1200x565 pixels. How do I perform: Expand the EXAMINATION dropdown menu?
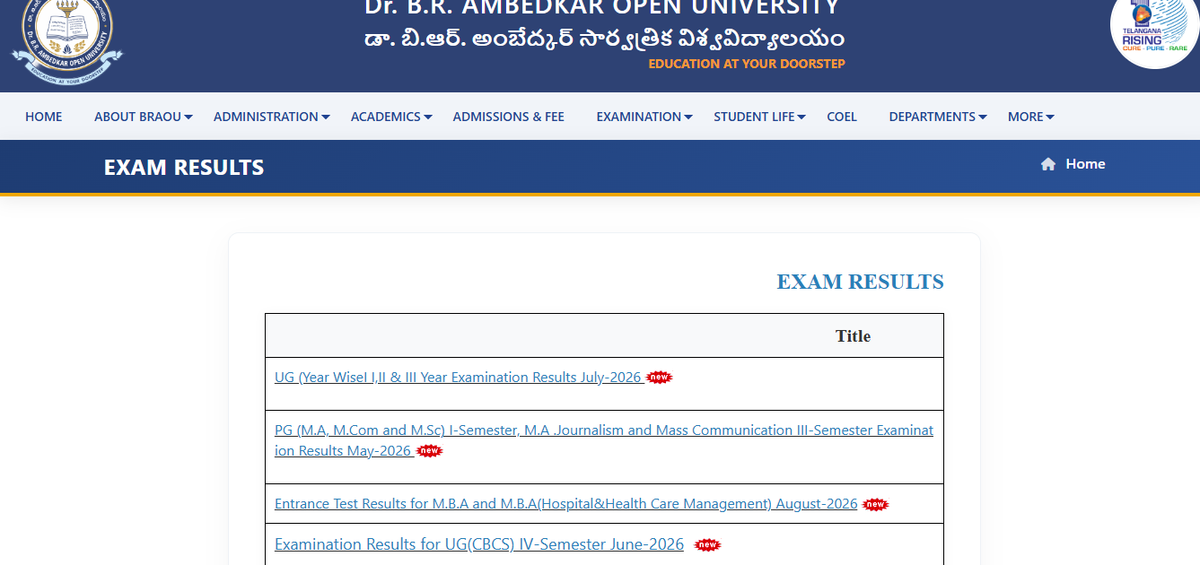click(645, 117)
